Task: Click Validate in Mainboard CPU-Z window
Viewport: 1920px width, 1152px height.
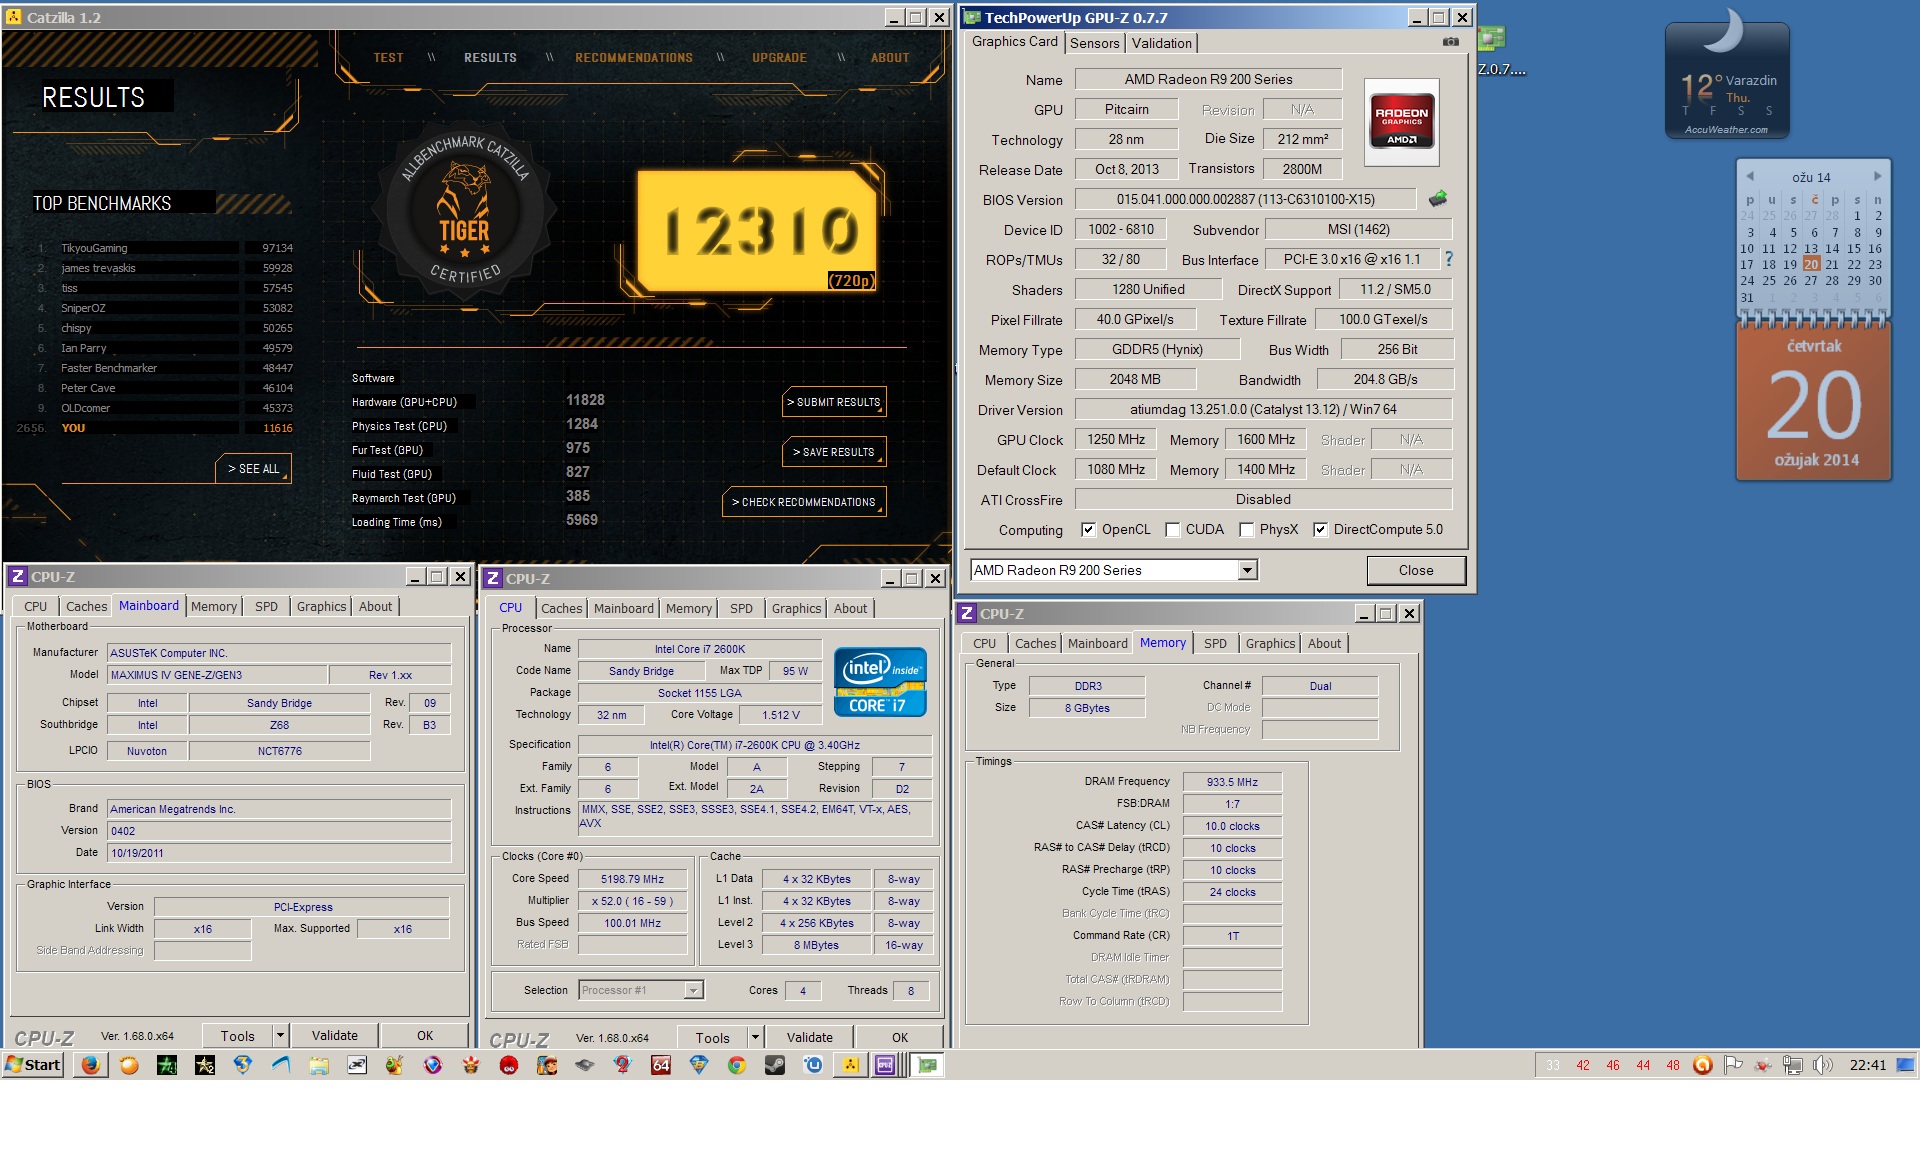Action: [x=335, y=1036]
